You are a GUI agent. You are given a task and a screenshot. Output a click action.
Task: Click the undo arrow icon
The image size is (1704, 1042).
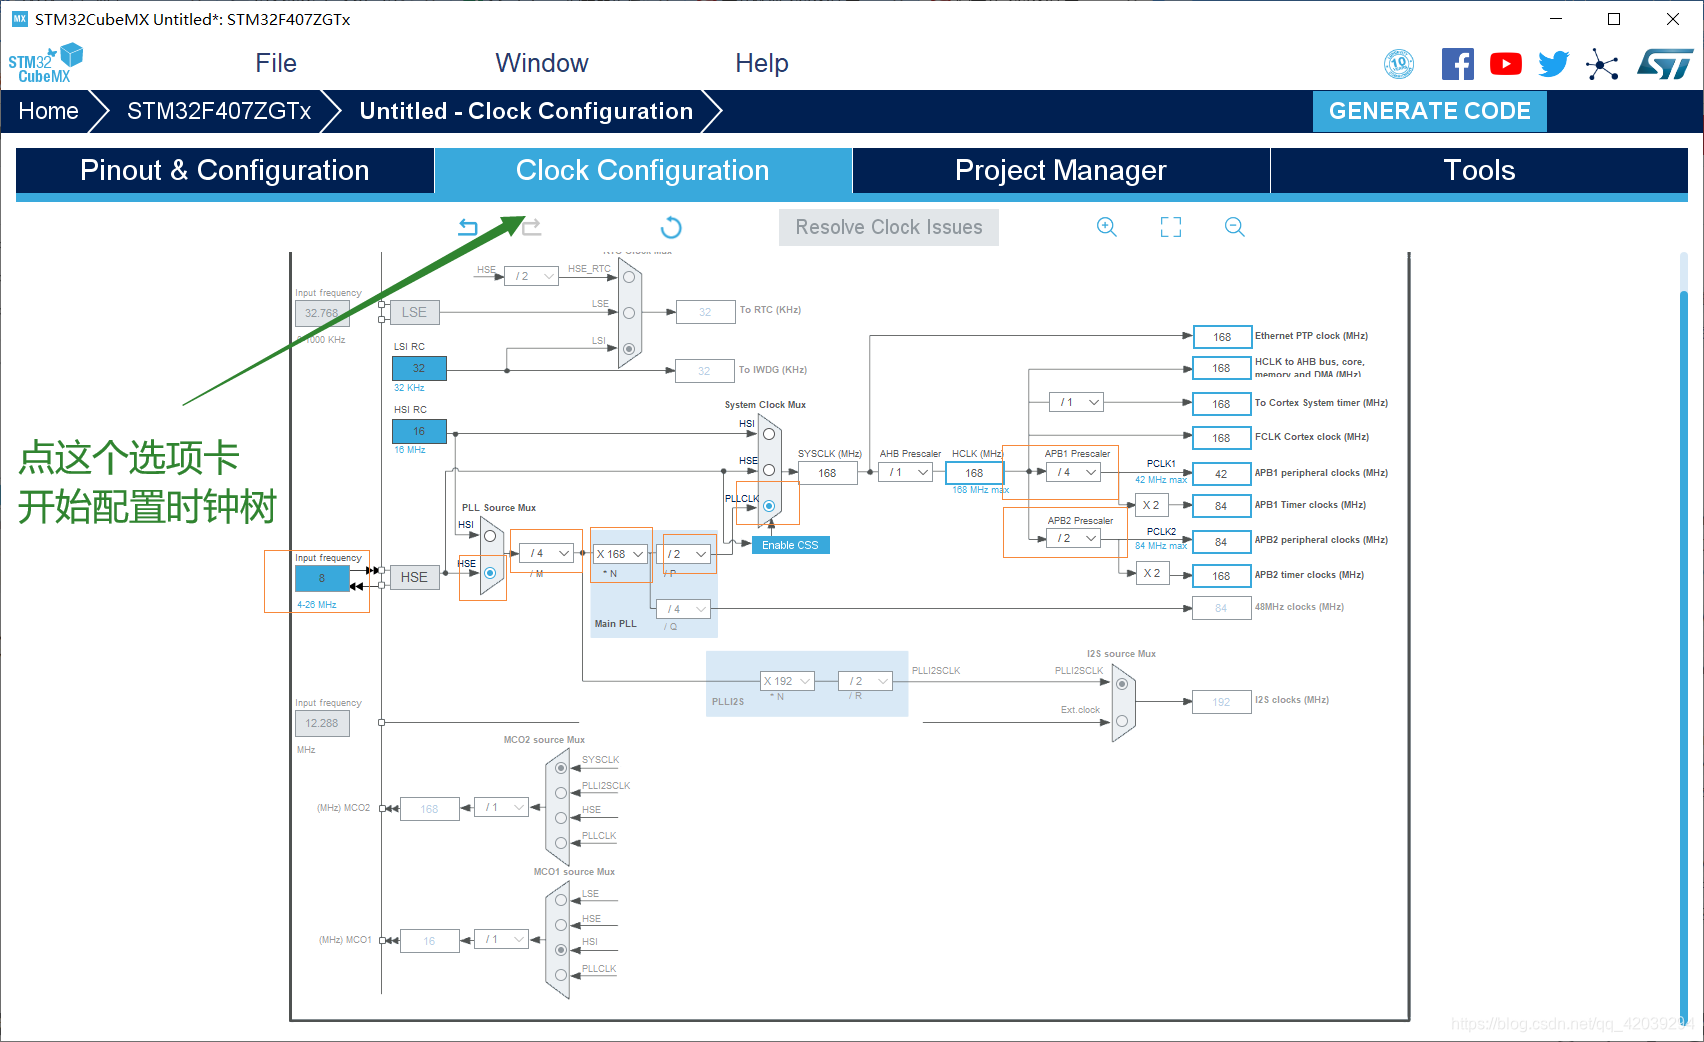[x=468, y=227]
